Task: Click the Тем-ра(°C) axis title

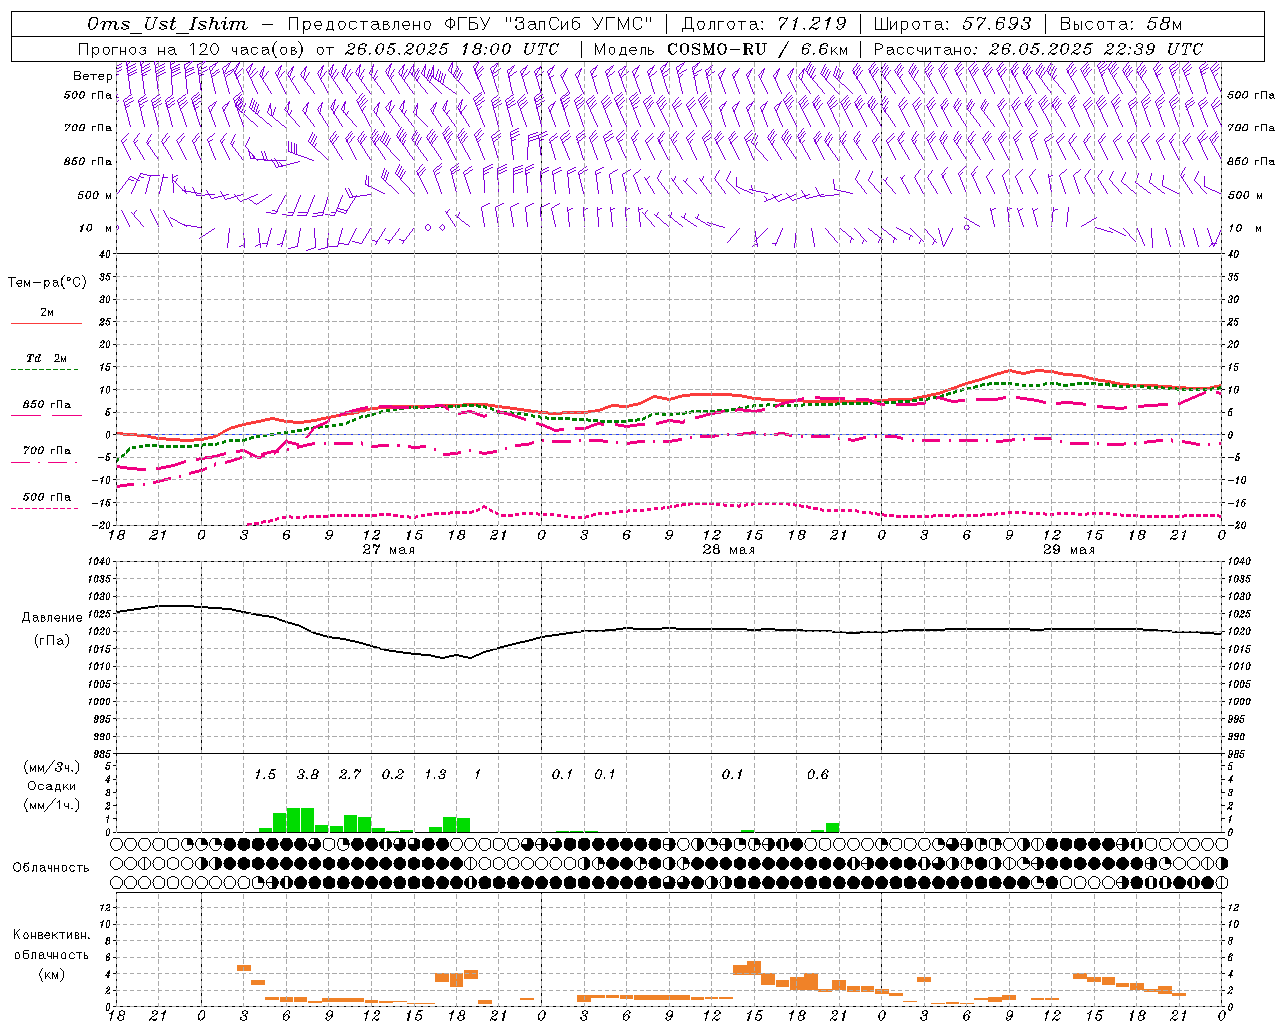Action: pos(47,283)
